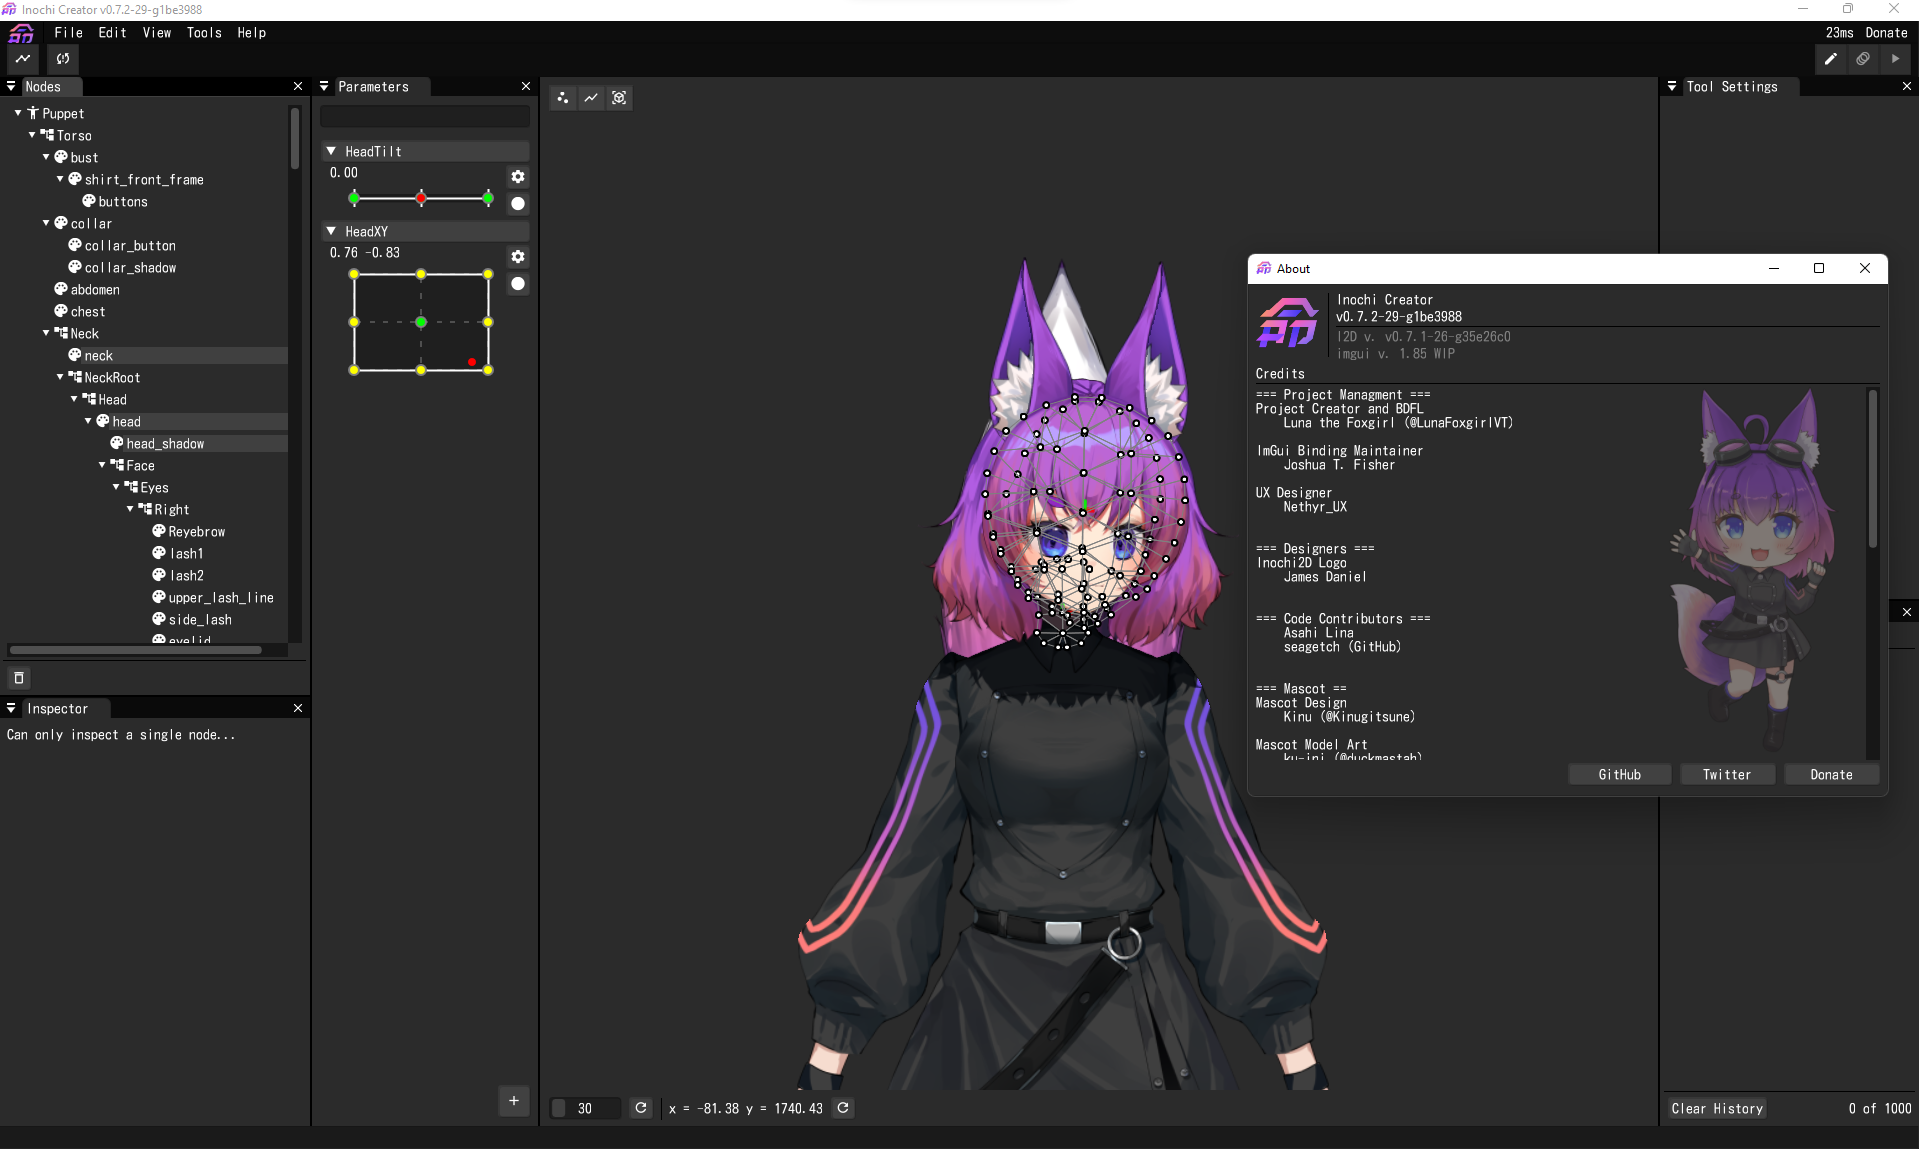
Task: Close the Parameters panel
Action: (x=526, y=87)
